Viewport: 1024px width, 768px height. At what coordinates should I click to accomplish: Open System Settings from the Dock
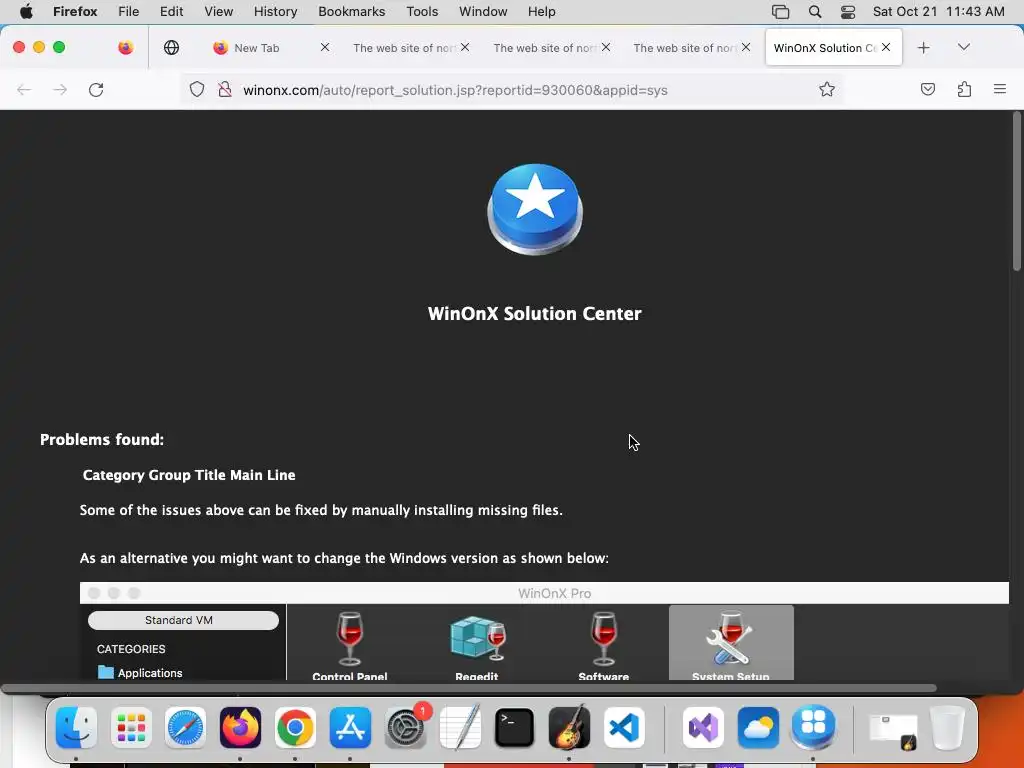coord(406,728)
